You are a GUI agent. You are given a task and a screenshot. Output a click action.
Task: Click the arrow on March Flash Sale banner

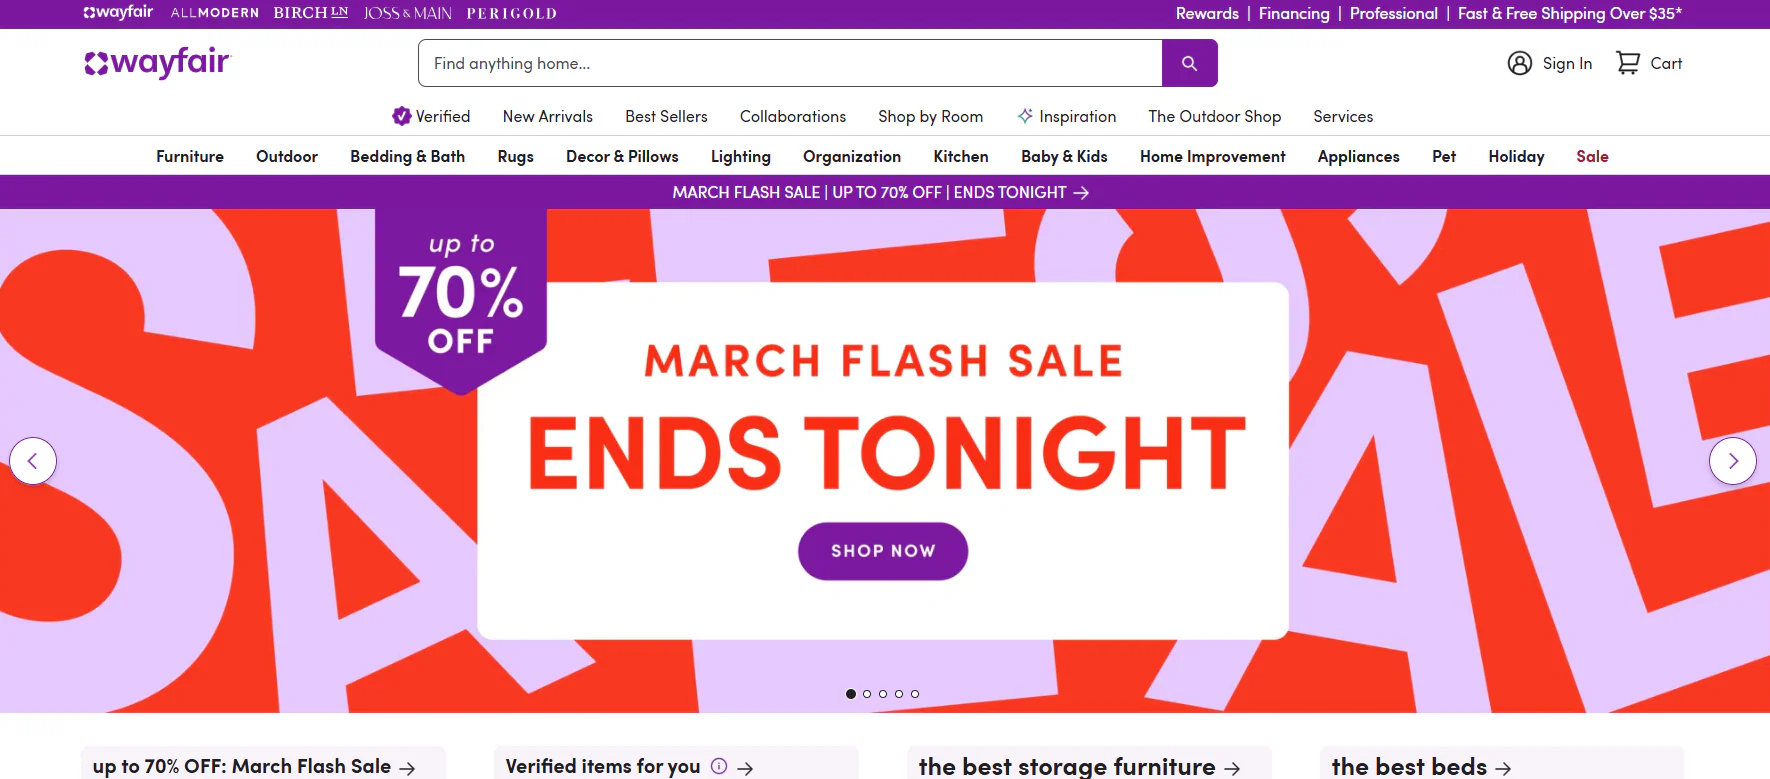coord(1082,192)
